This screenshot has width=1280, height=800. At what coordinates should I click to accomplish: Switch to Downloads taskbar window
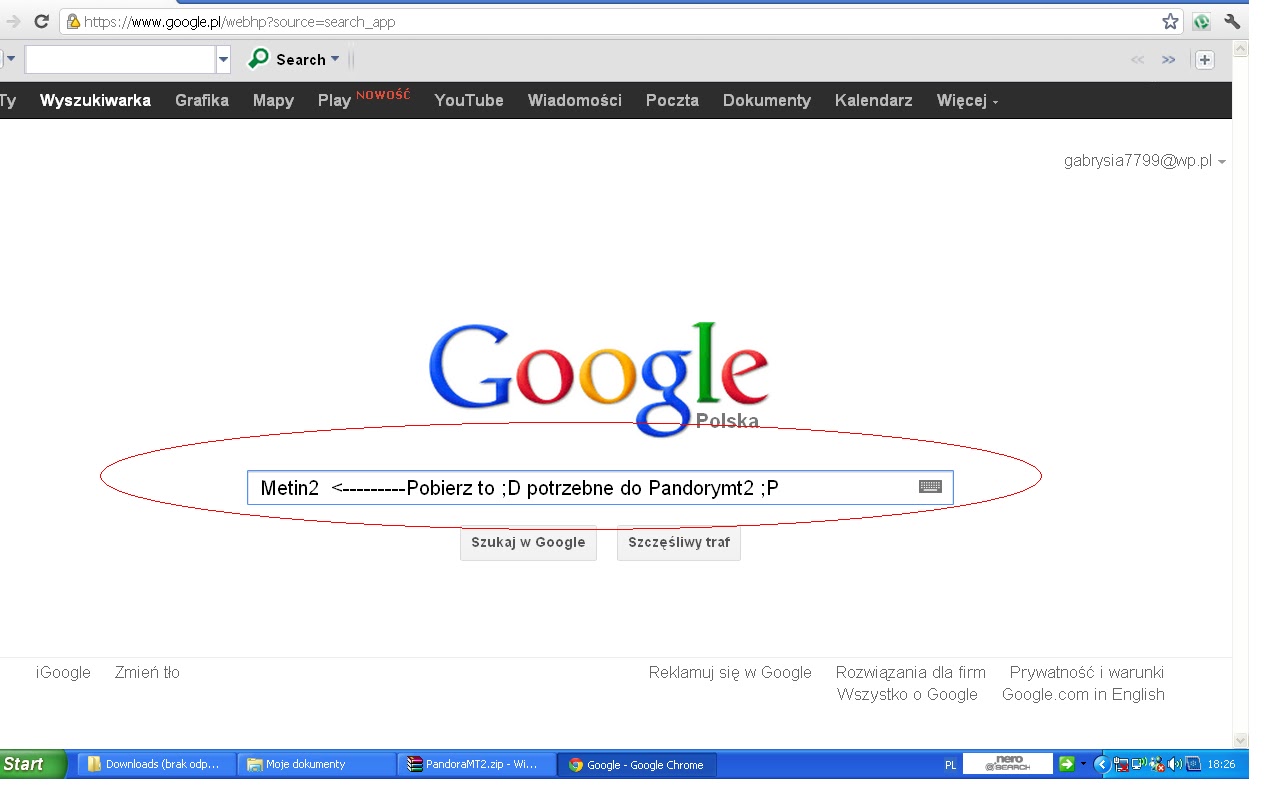click(x=156, y=764)
